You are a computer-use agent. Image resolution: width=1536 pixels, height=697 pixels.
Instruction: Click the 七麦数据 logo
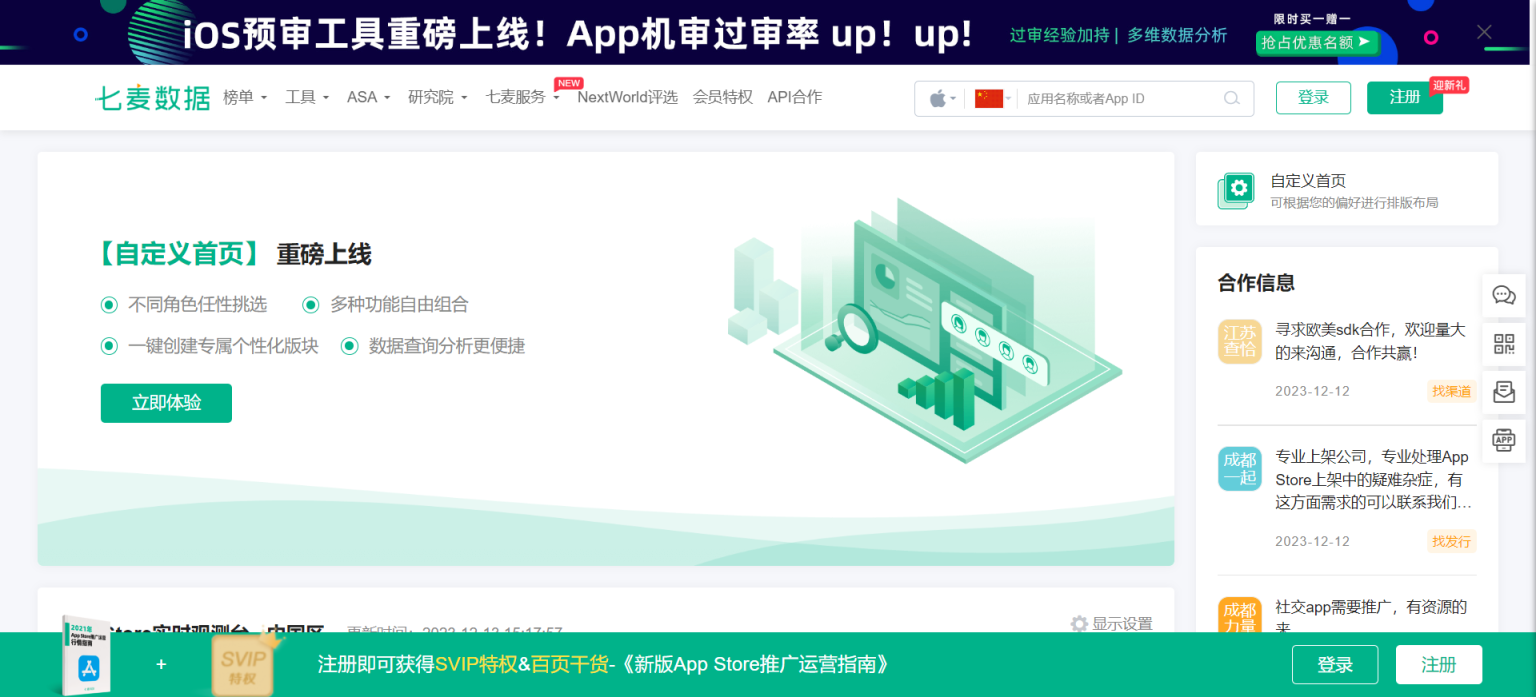click(152, 97)
